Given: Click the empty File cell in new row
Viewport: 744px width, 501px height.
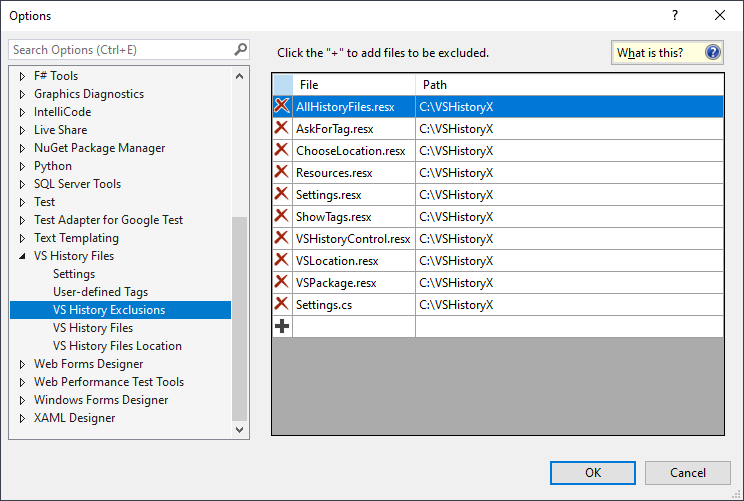Looking at the screenshot, I should click(x=354, y=326).
